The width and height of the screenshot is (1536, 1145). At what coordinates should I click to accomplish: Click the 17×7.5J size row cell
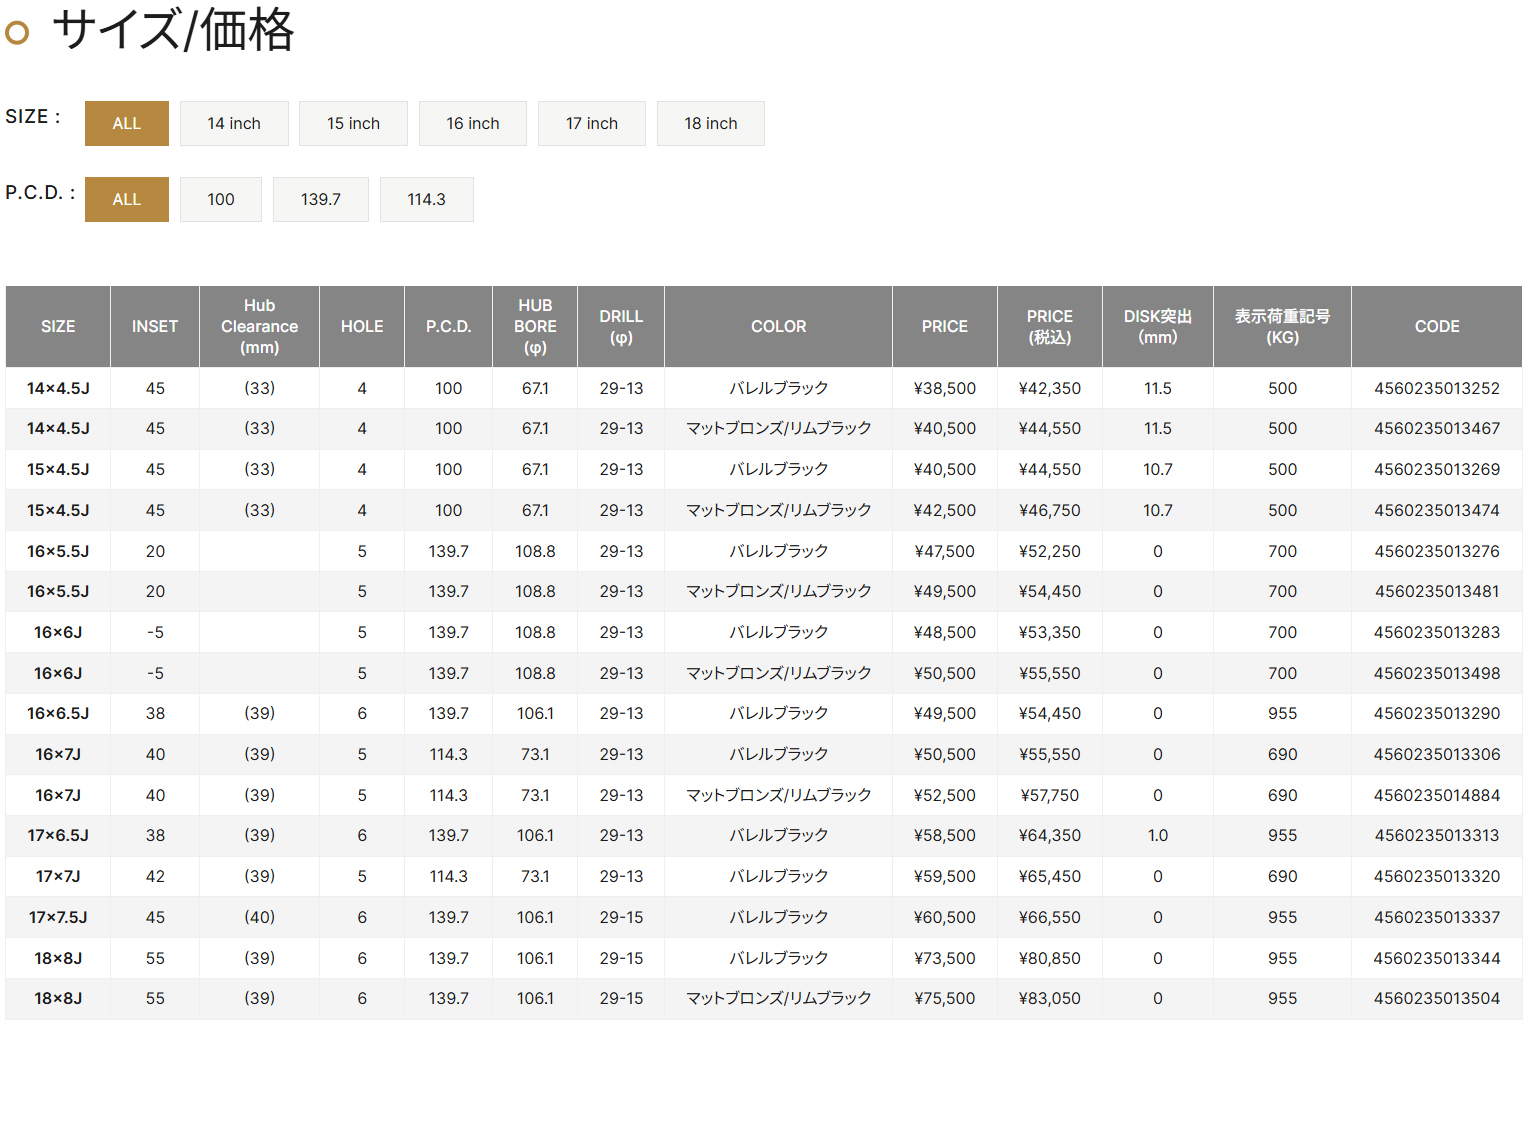click(58, 917)
